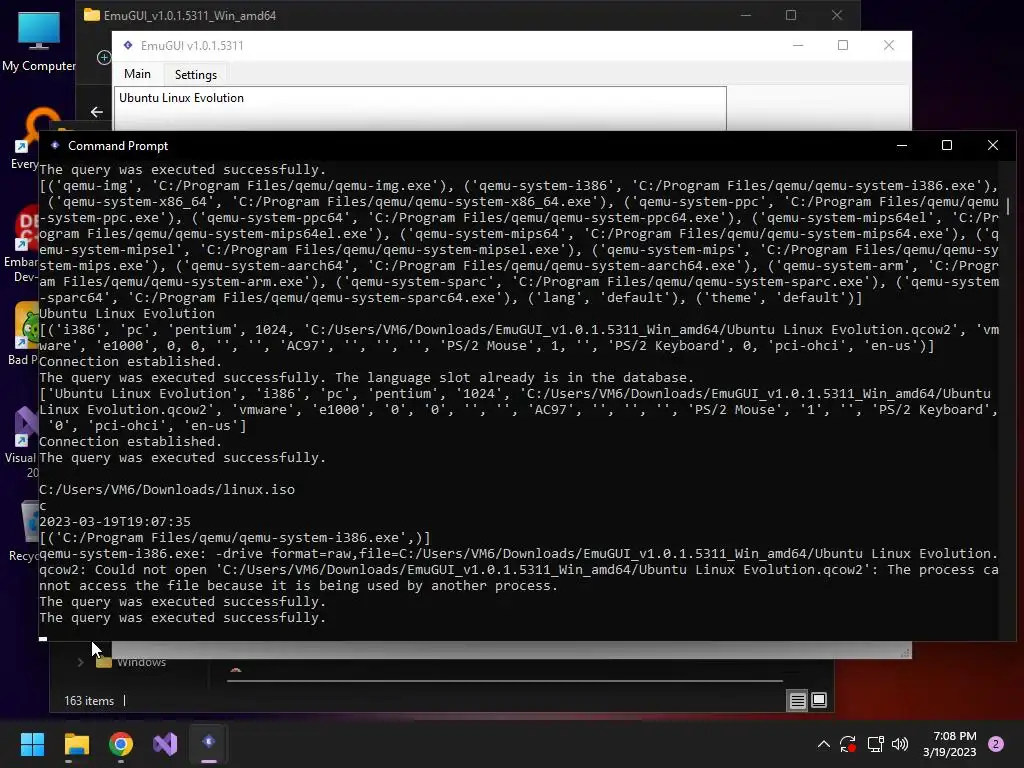Launch Google Chrome from the taskbar
This screenshot has width=1024, height=768.
pyautogui.click(x=121, y=744)
